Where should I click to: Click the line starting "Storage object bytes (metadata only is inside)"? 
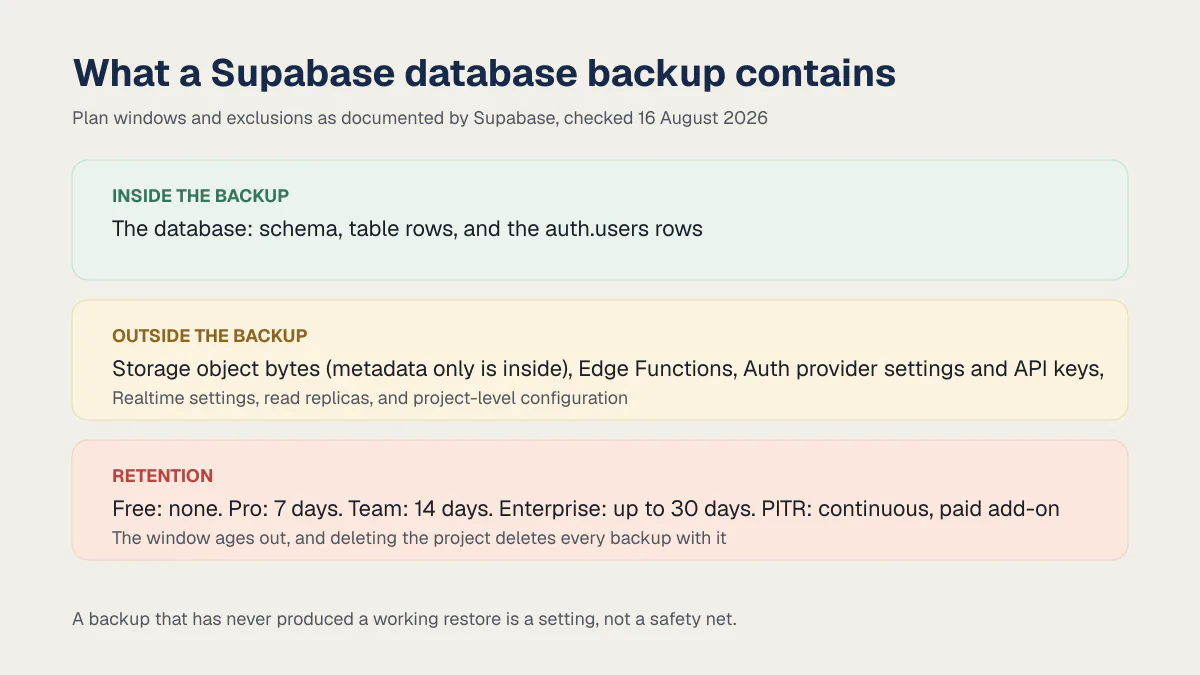pyautogui.click(x=608, y=369)
